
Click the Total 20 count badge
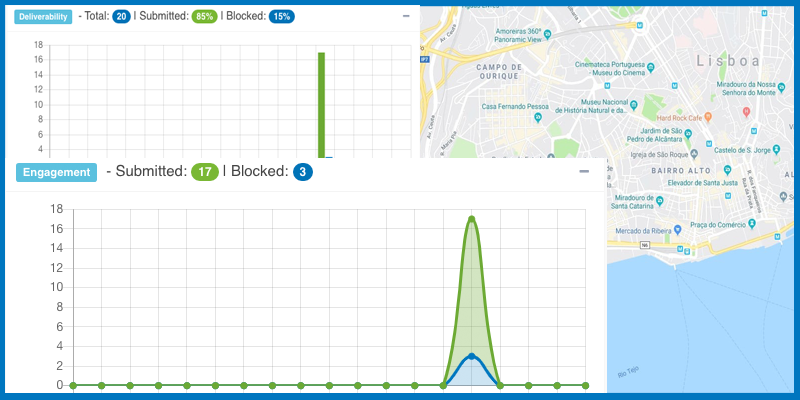(121, 17)
